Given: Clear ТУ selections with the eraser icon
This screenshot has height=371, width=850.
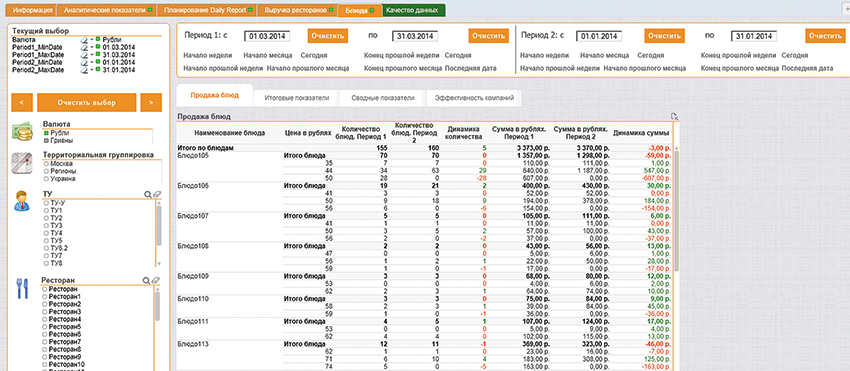Looking at the screenshot, I should (x=156, y=194).
